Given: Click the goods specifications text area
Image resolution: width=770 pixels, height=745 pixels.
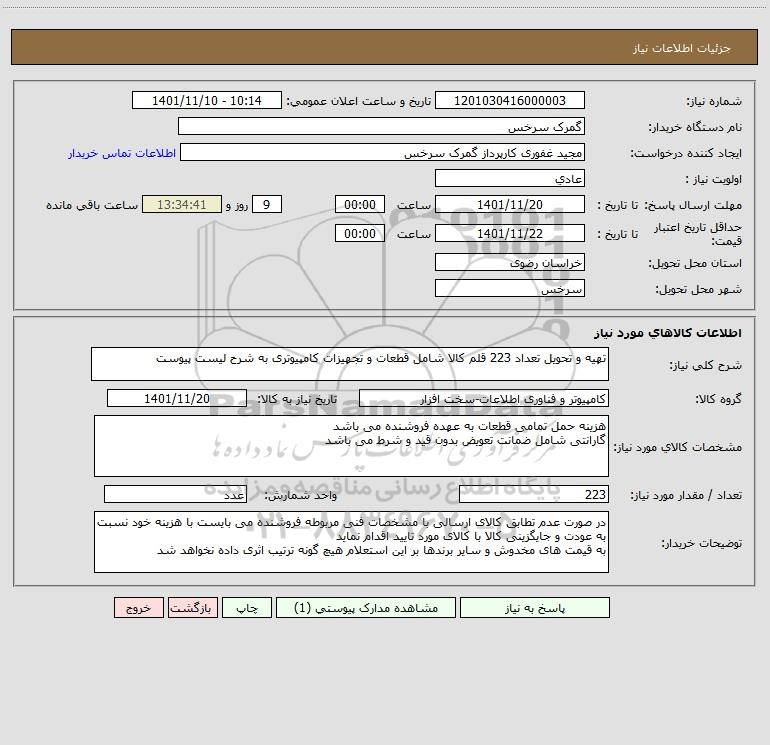Looking at the screenshot, I should click(x=351, y=446).
